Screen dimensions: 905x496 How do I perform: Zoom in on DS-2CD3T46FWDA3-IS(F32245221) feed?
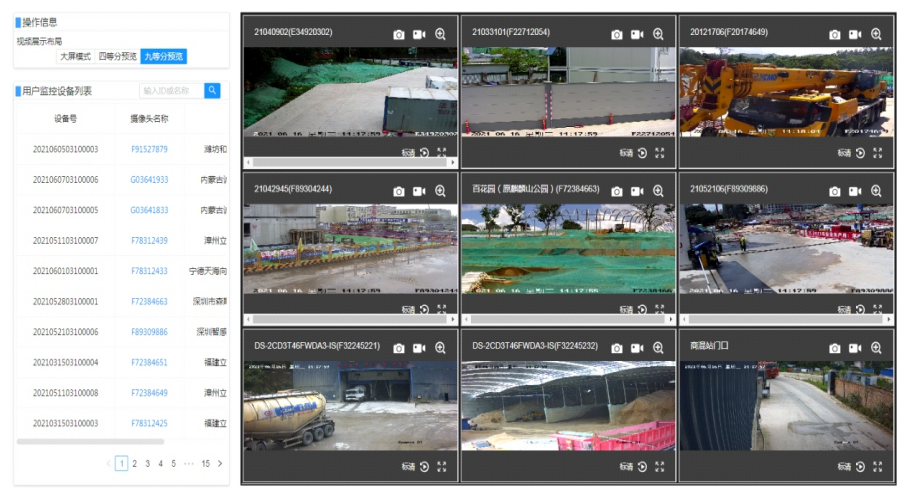[440, 348]
